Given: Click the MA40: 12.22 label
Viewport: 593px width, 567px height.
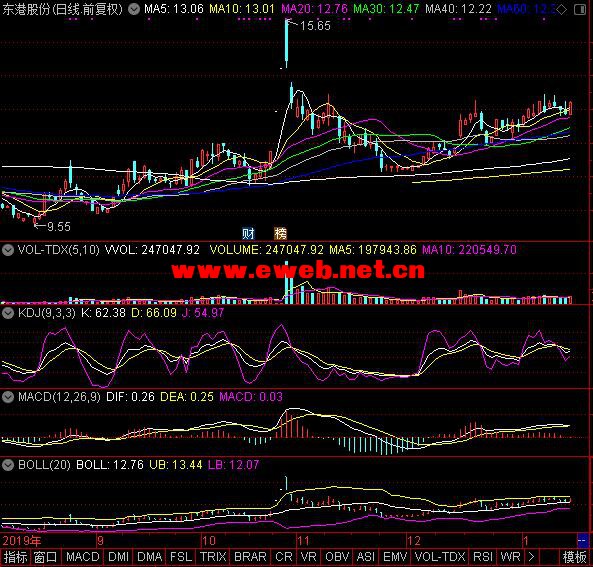Looking at the screenshot, I should (458, 9).
